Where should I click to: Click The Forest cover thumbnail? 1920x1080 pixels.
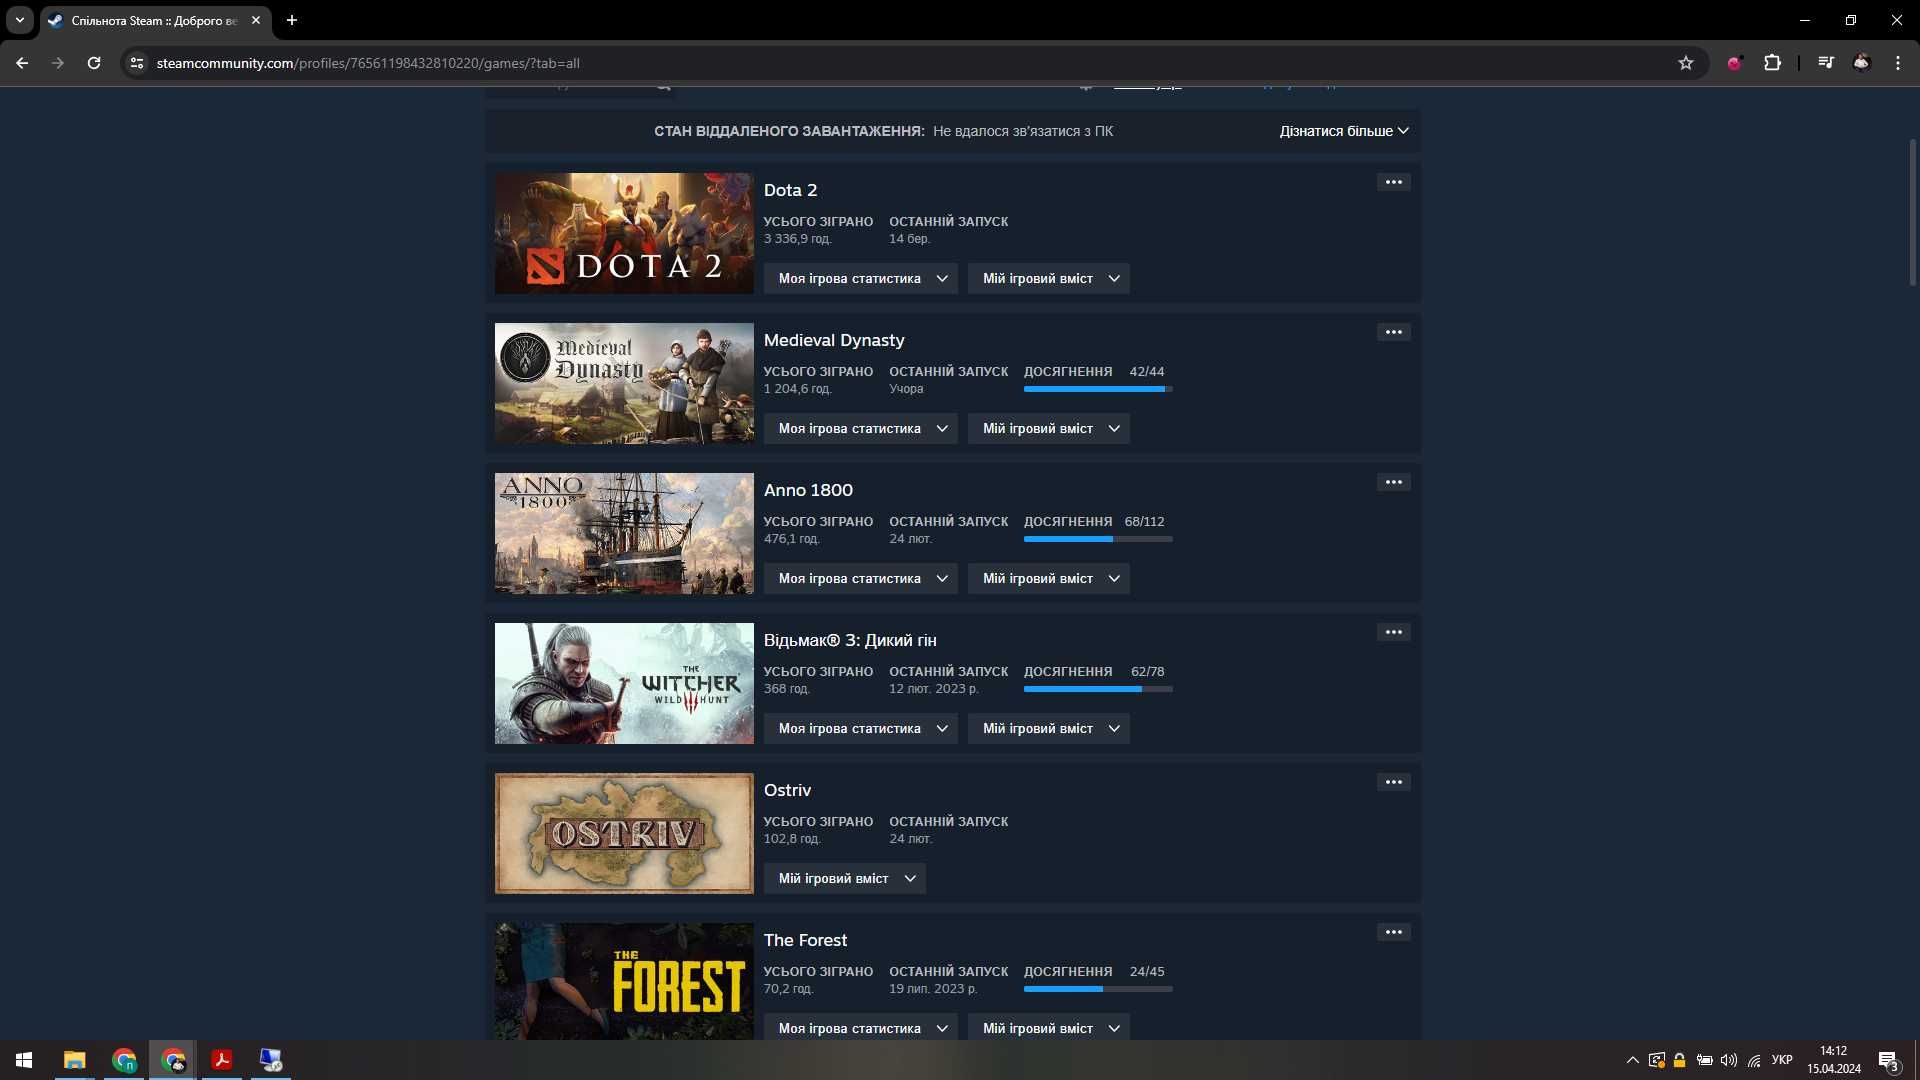pos(624,981)
